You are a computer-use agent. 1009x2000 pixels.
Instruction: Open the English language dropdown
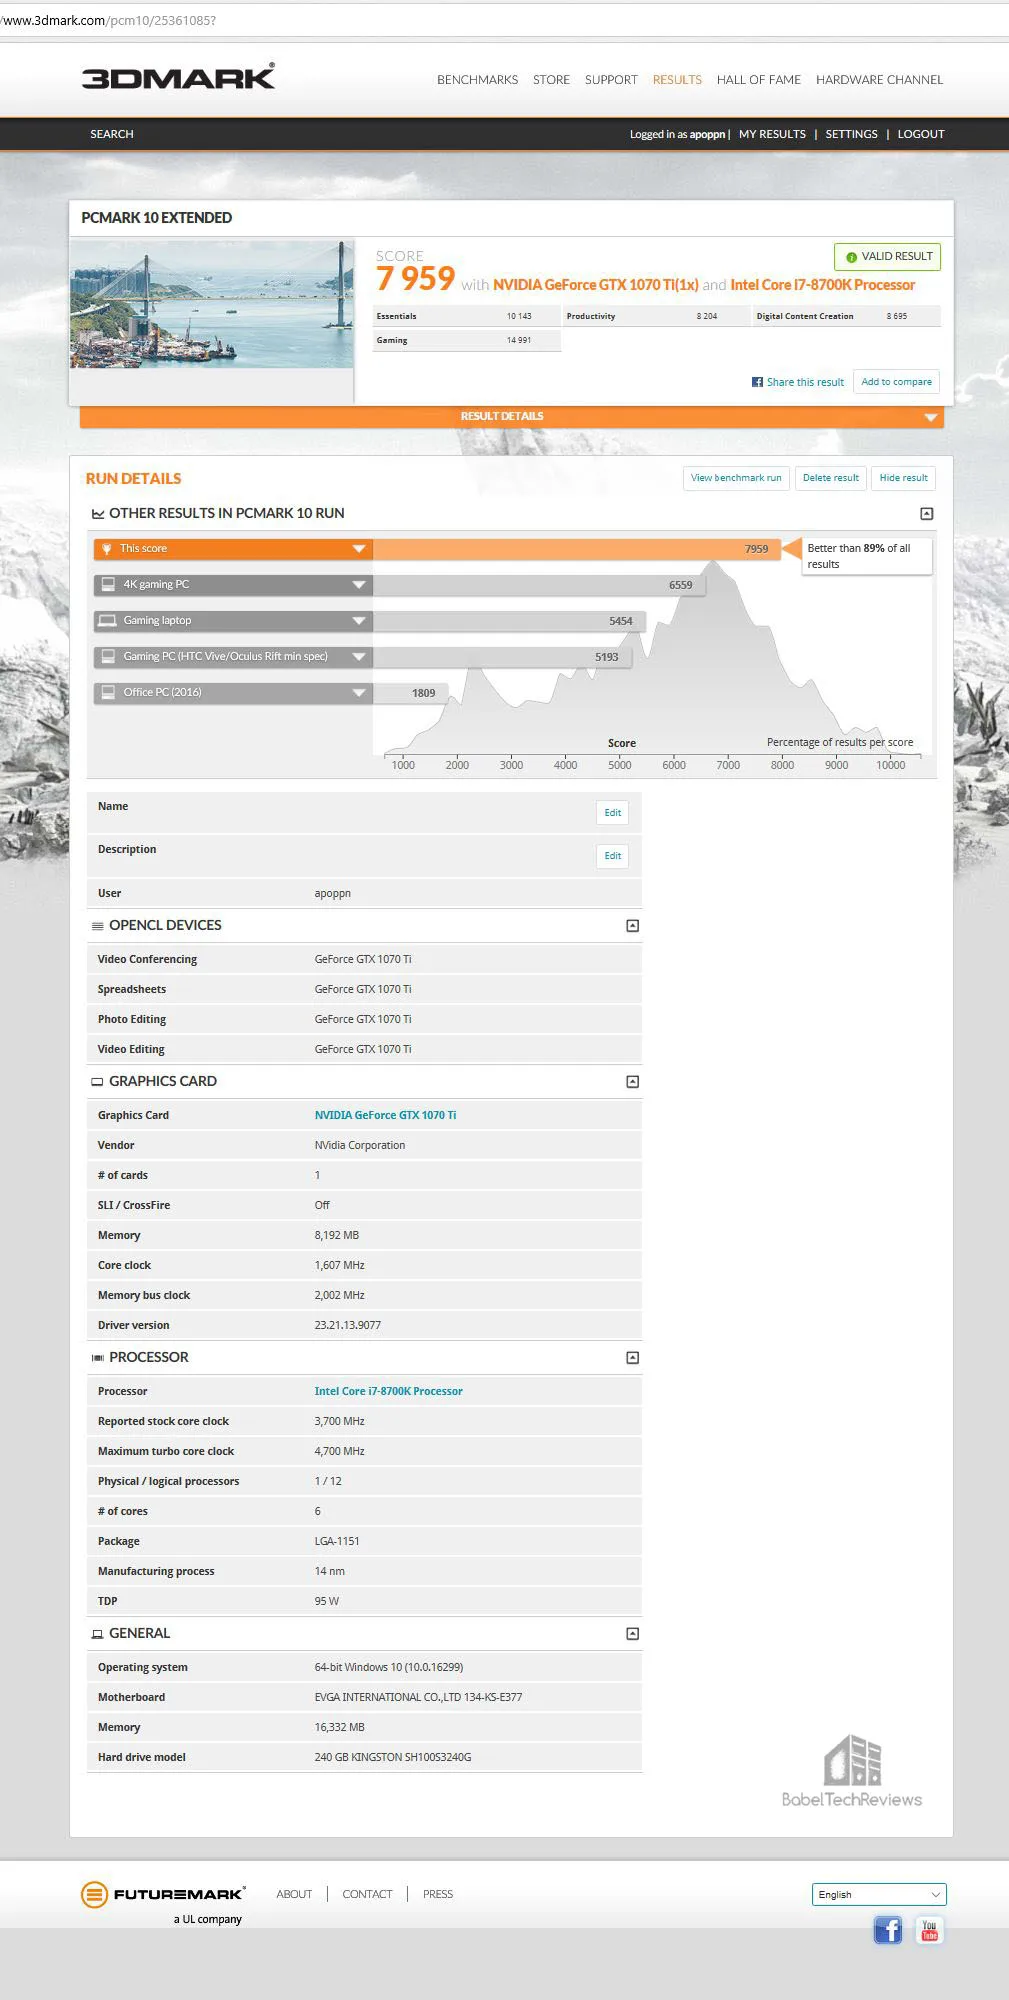(879, 1894)
